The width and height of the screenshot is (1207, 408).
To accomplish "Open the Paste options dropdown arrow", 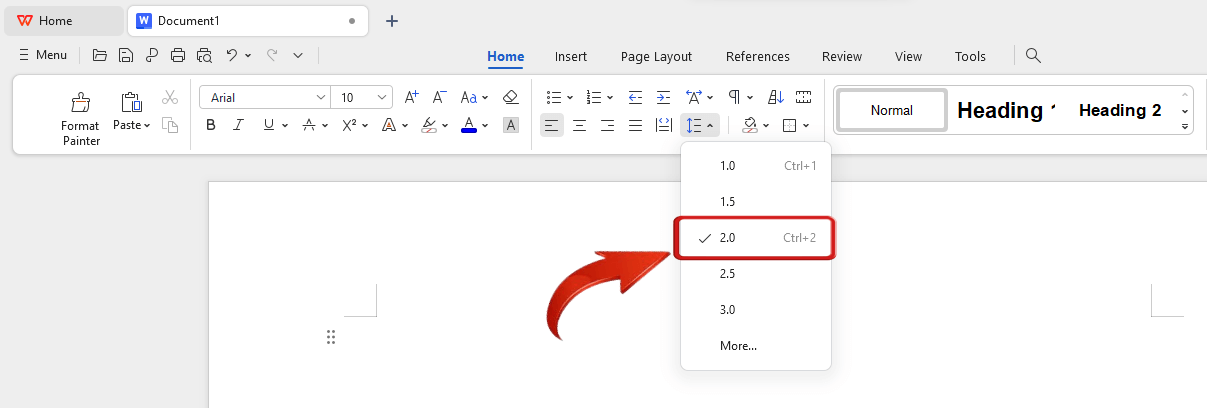I will pyautogui.click(x=147, y=126).
